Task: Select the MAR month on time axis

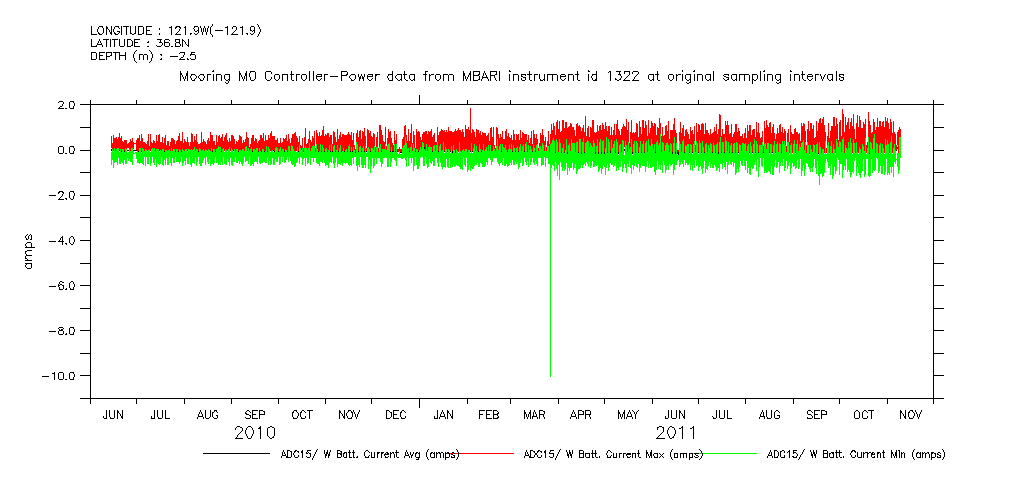Action: (x=534, y=414)
